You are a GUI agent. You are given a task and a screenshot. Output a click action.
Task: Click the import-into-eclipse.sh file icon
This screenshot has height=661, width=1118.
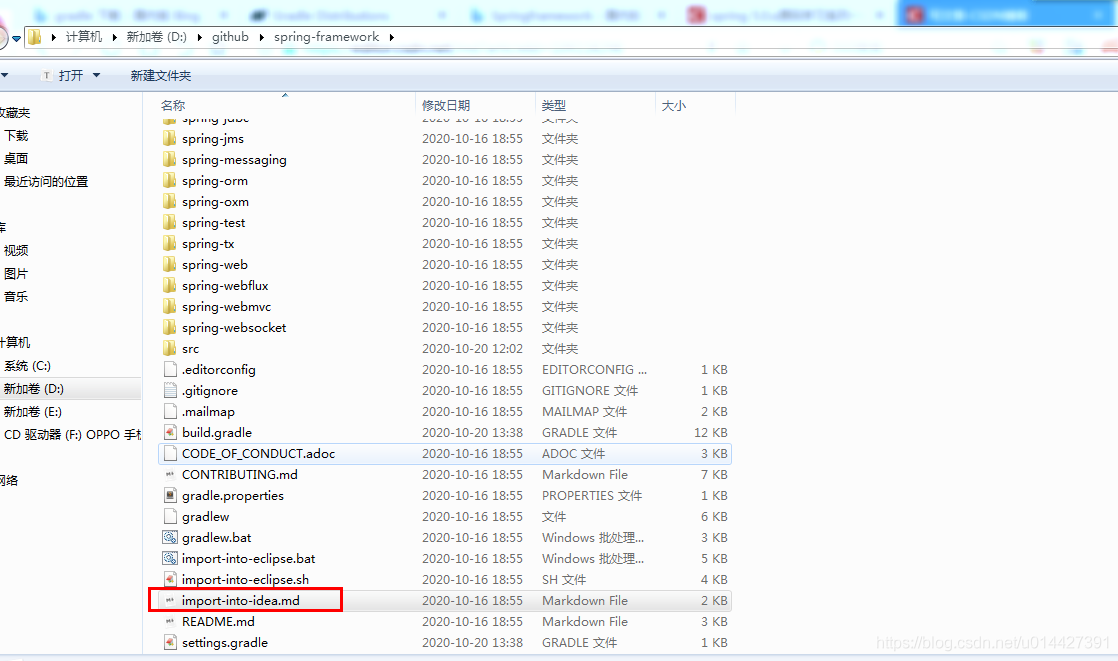point(170,579)
